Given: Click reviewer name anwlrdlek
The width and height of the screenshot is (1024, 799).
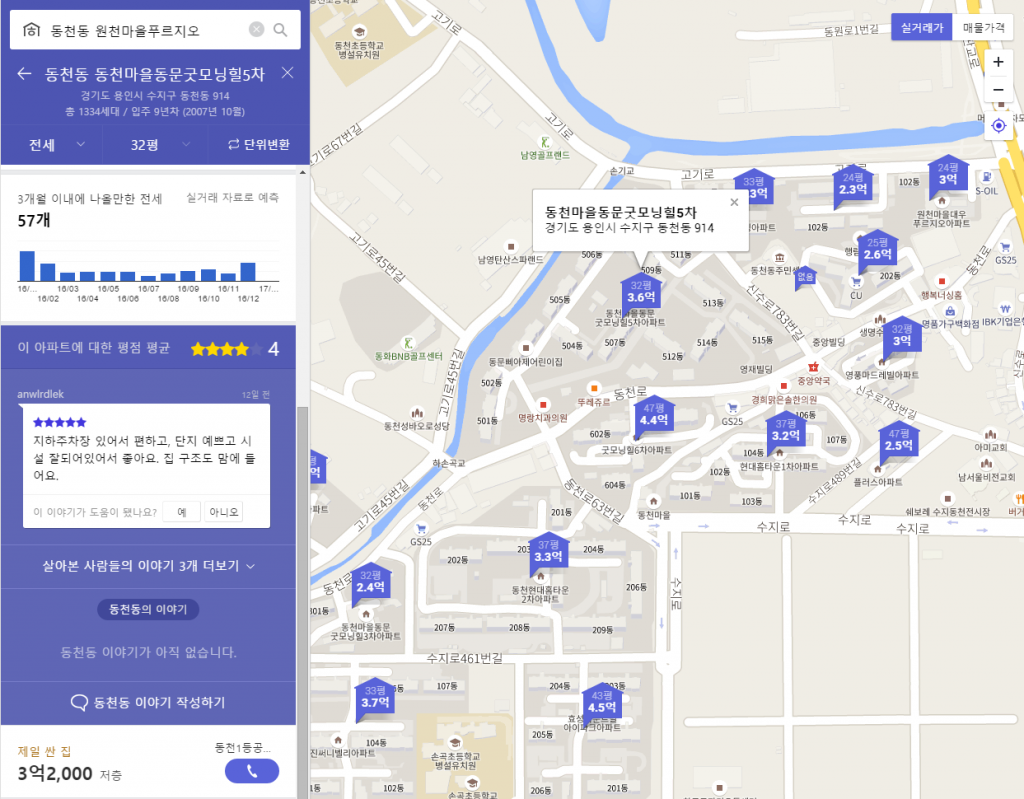Looking at the screenshot, I should click(x=40, y=394).
